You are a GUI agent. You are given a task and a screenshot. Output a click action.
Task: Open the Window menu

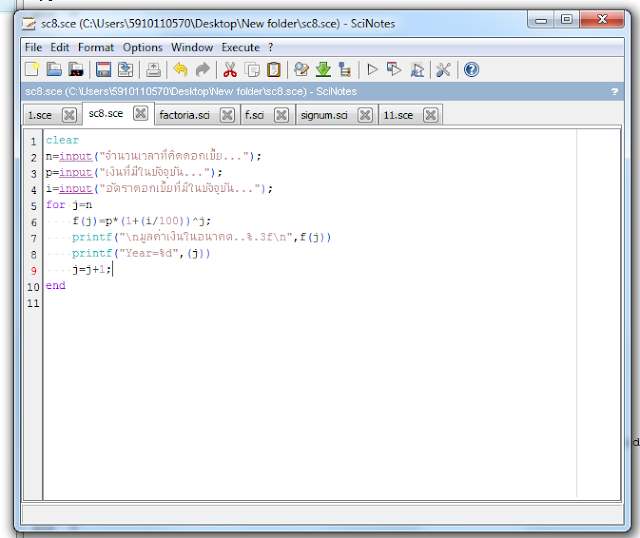click(192, 47)
